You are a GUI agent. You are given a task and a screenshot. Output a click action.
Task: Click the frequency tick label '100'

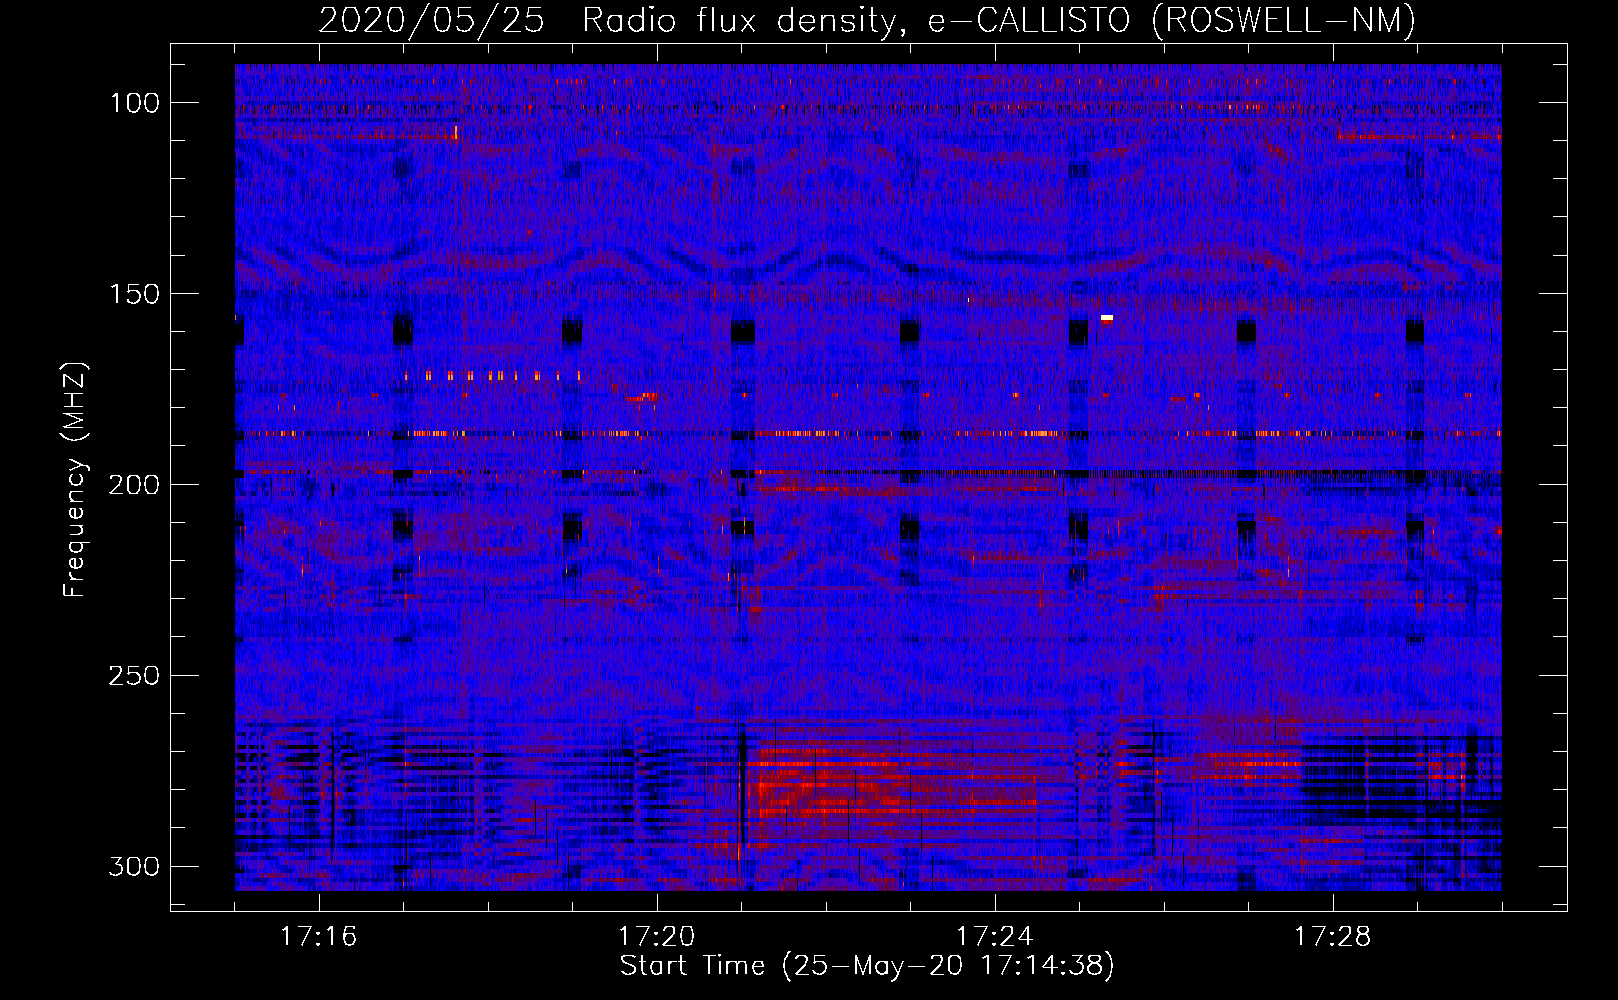(x=133, y=103)
